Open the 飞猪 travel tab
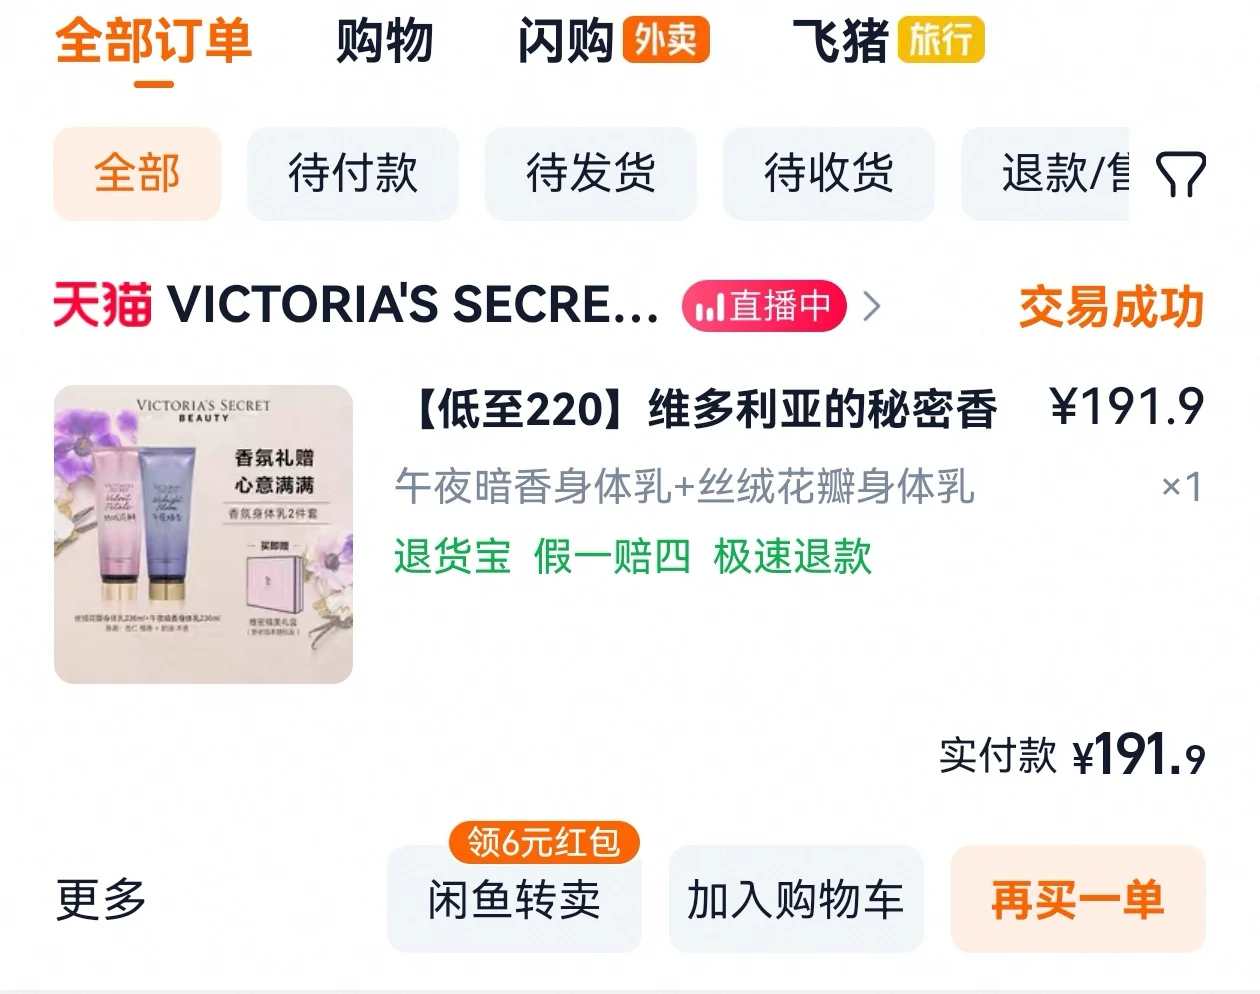Screen dimensions: 1260x994 click(x=840, y=41)
